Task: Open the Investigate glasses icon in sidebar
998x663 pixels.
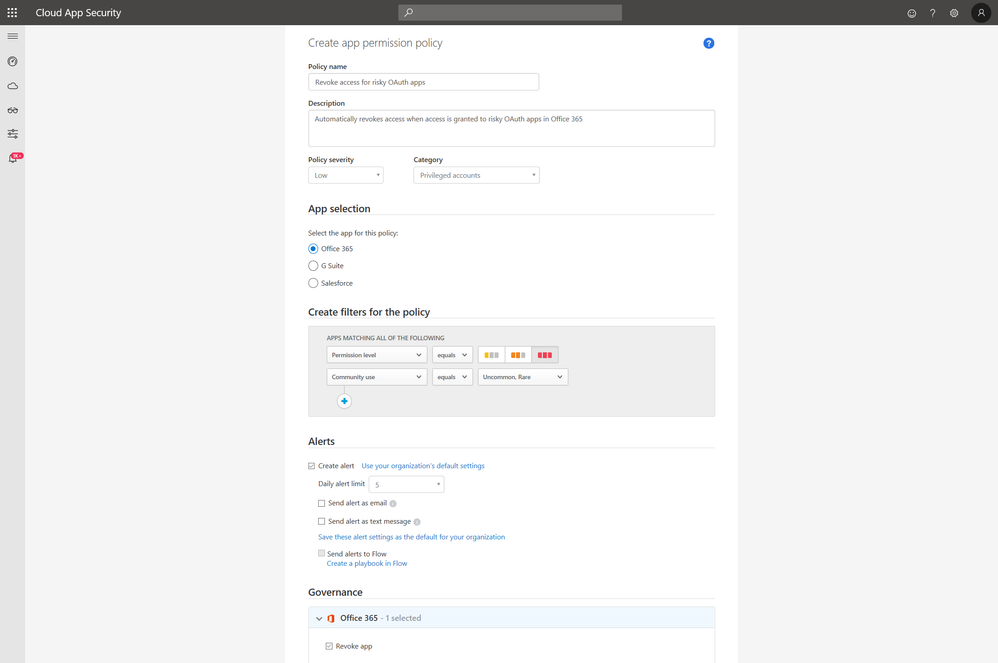Action: (x=13, y=110)
